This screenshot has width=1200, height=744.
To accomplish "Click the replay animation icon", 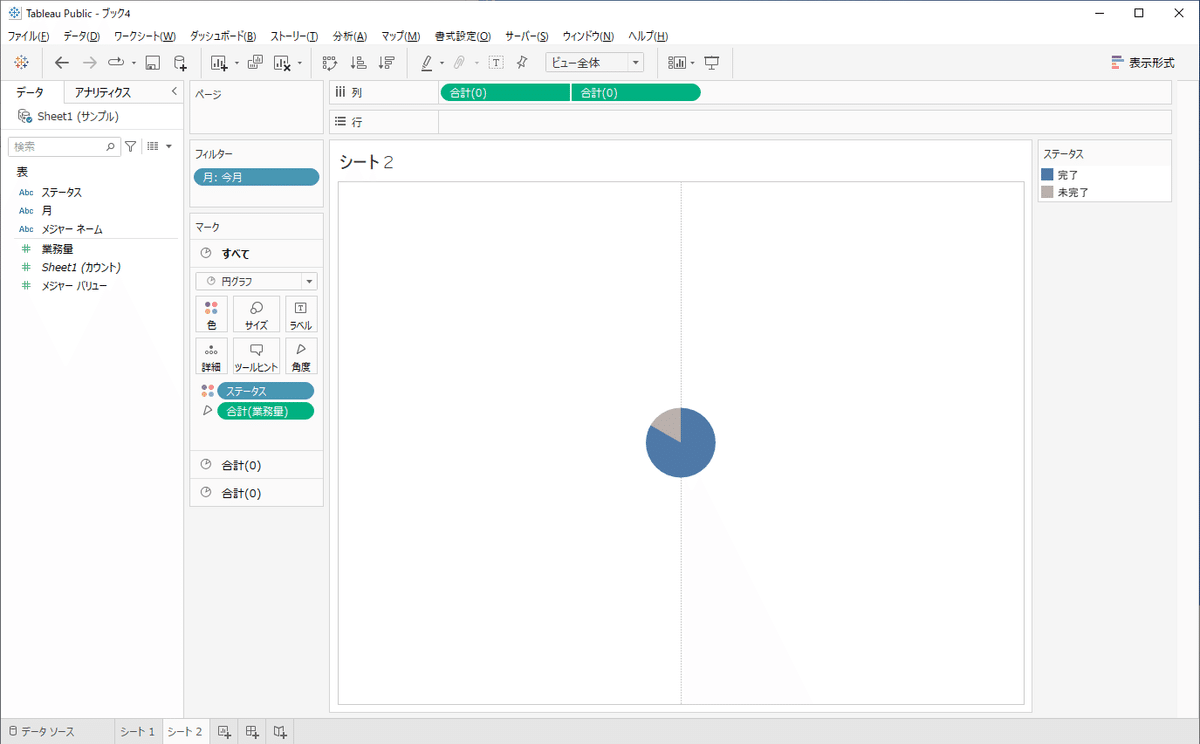I will (x=116, y=62).
